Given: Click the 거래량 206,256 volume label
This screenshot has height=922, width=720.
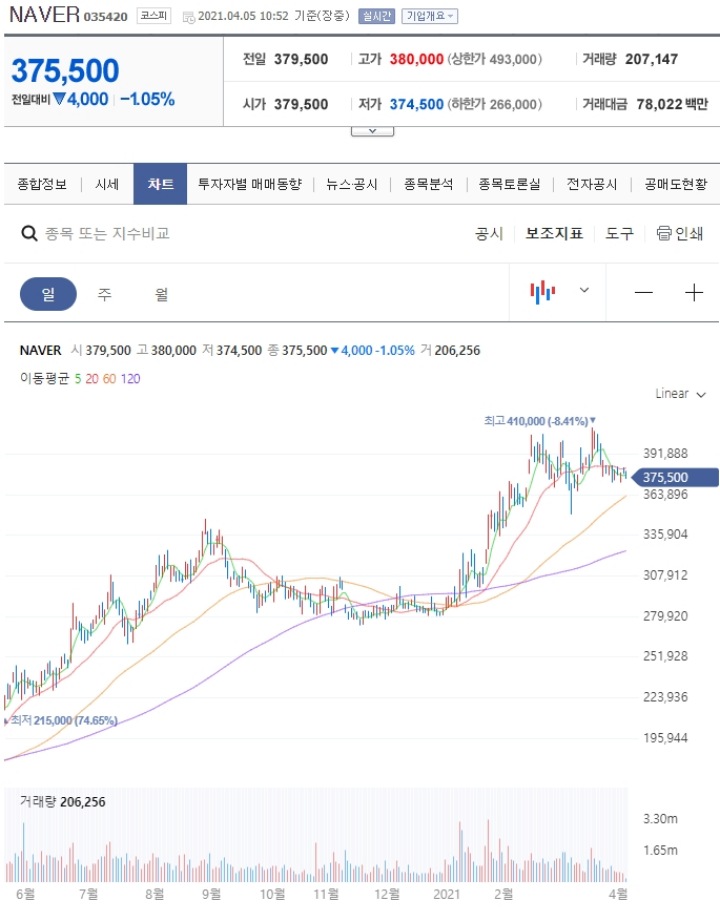Looking at the screenshot, I should [x=63, y=801].
